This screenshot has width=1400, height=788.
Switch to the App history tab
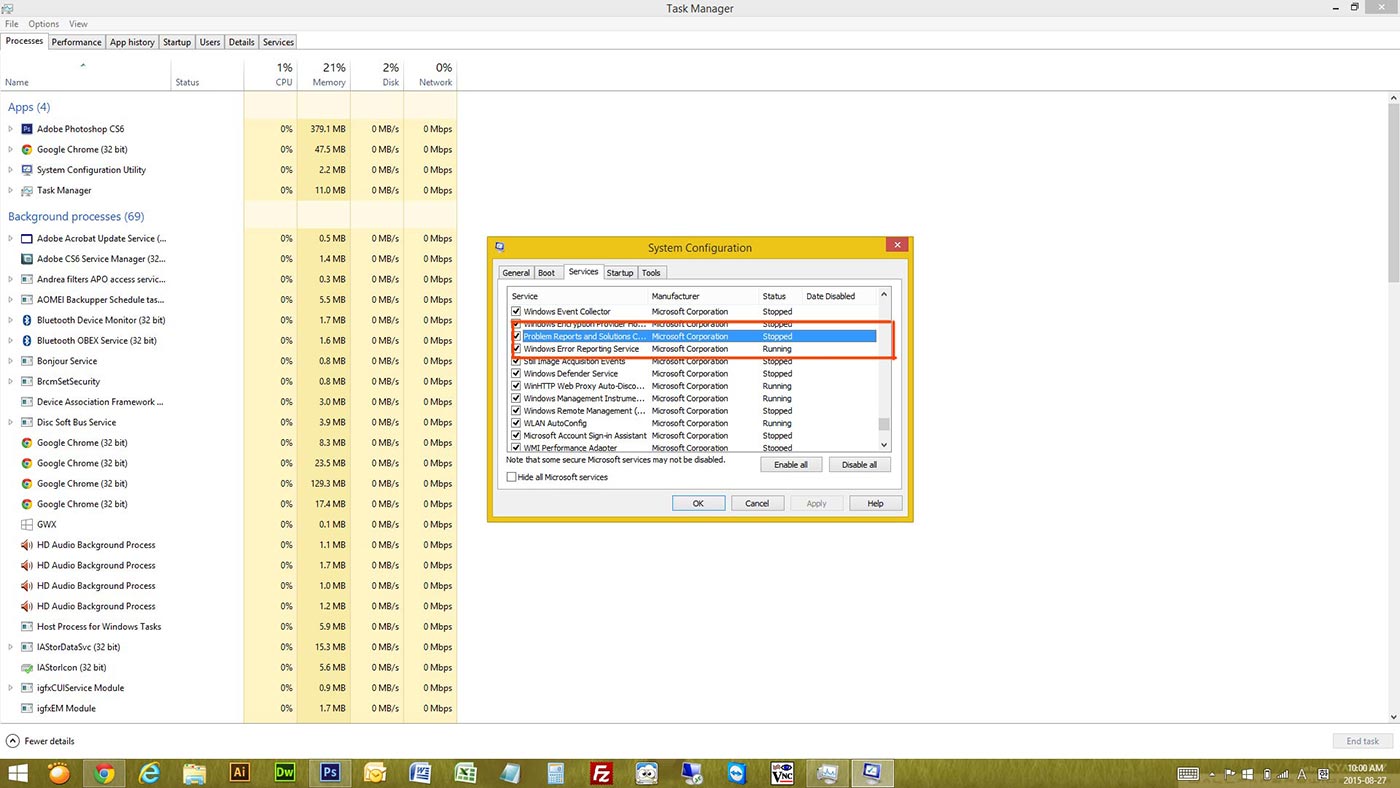tap(132, 42)
